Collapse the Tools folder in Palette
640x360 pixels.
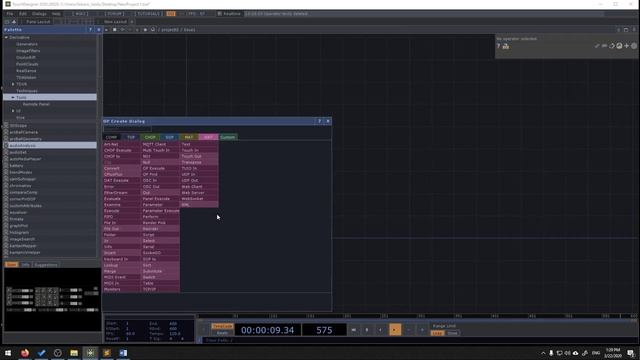pyautogui.click(x=13, y=98)
